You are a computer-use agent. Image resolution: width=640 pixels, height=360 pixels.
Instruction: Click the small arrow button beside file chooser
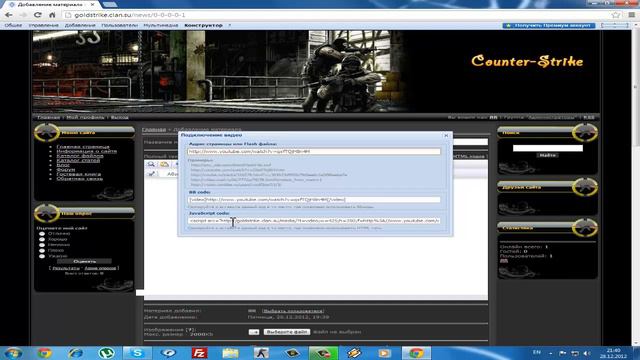(x=254, y=332)
